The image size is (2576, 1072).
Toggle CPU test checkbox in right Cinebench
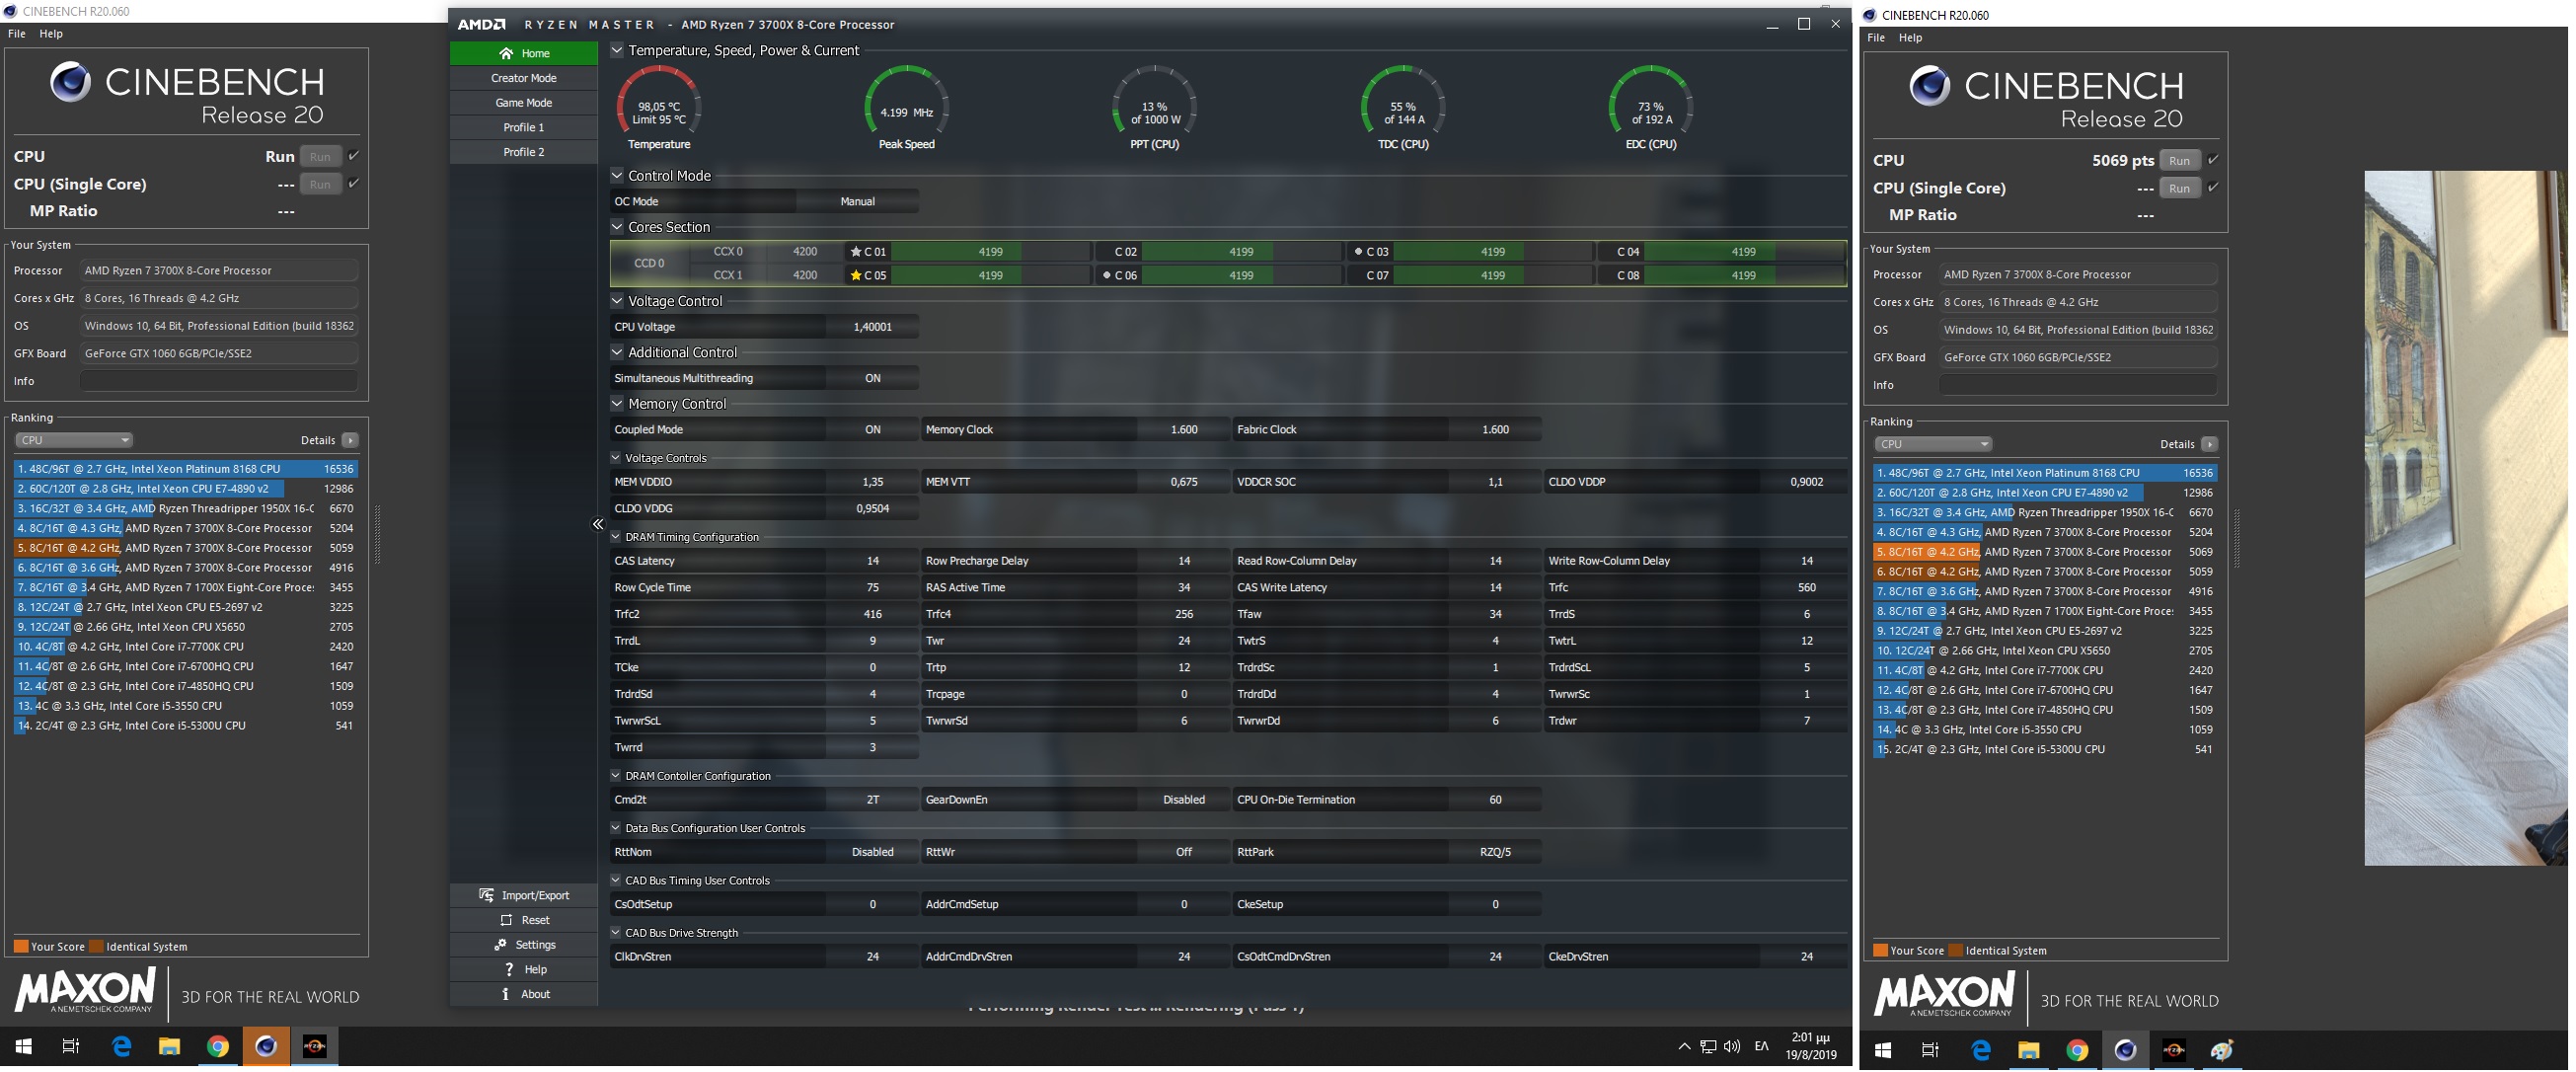tap(2213, 160)
